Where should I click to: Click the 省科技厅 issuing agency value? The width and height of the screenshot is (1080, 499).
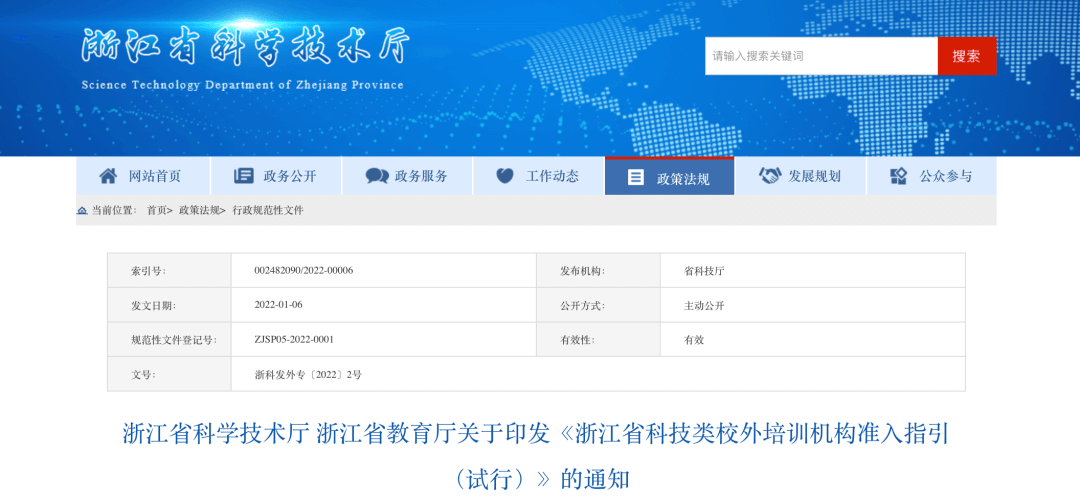[704, 271]
